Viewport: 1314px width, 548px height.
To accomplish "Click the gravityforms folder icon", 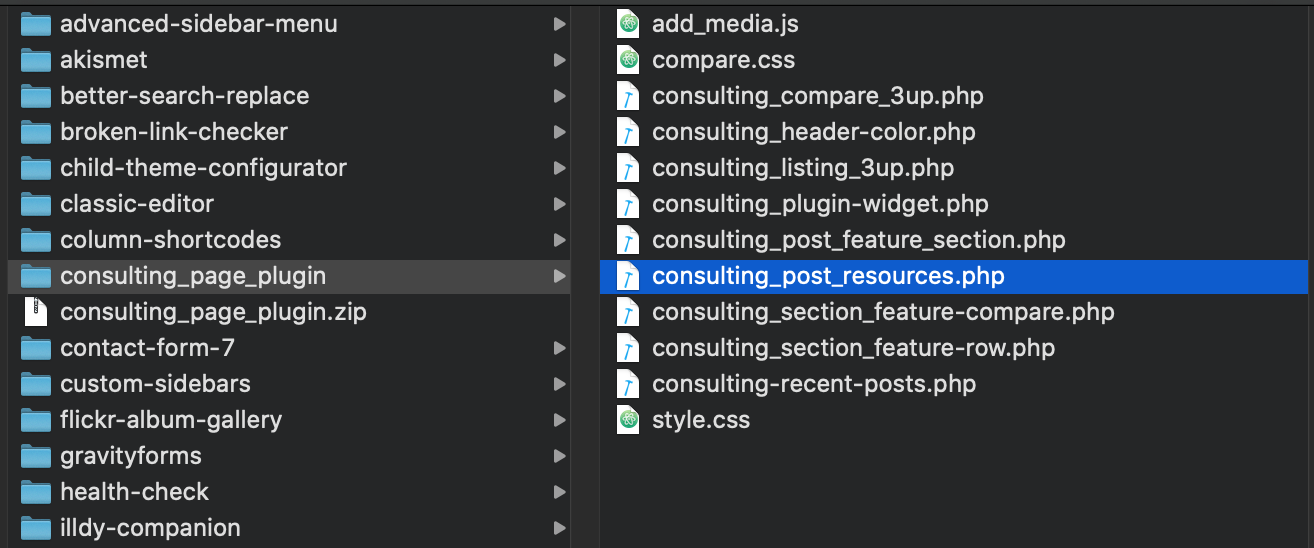I will point(36,456).
